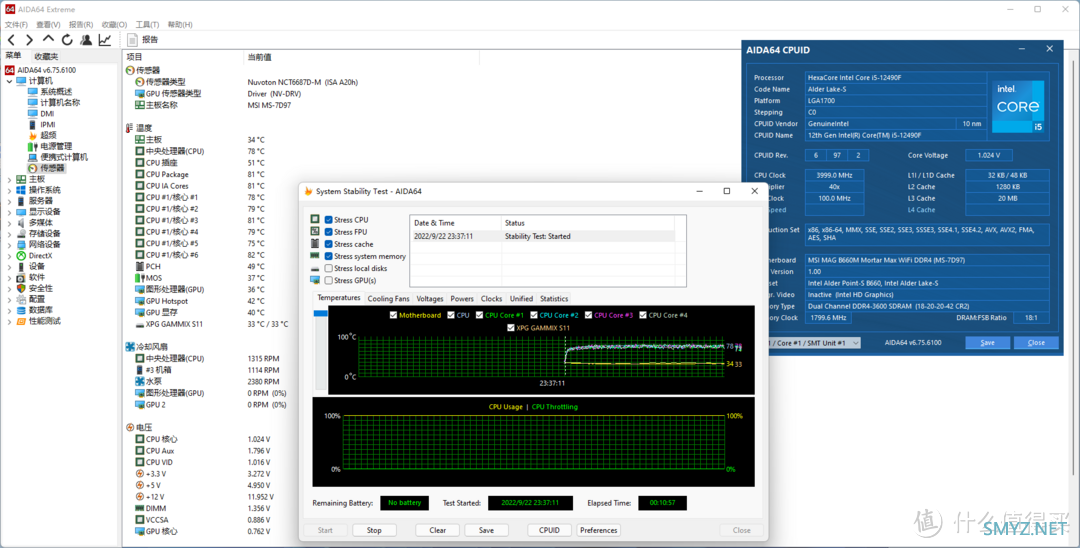Uncheck Stress cache checkbox
The height and width of the screenshot is (548, 1080).
point(329,244)
